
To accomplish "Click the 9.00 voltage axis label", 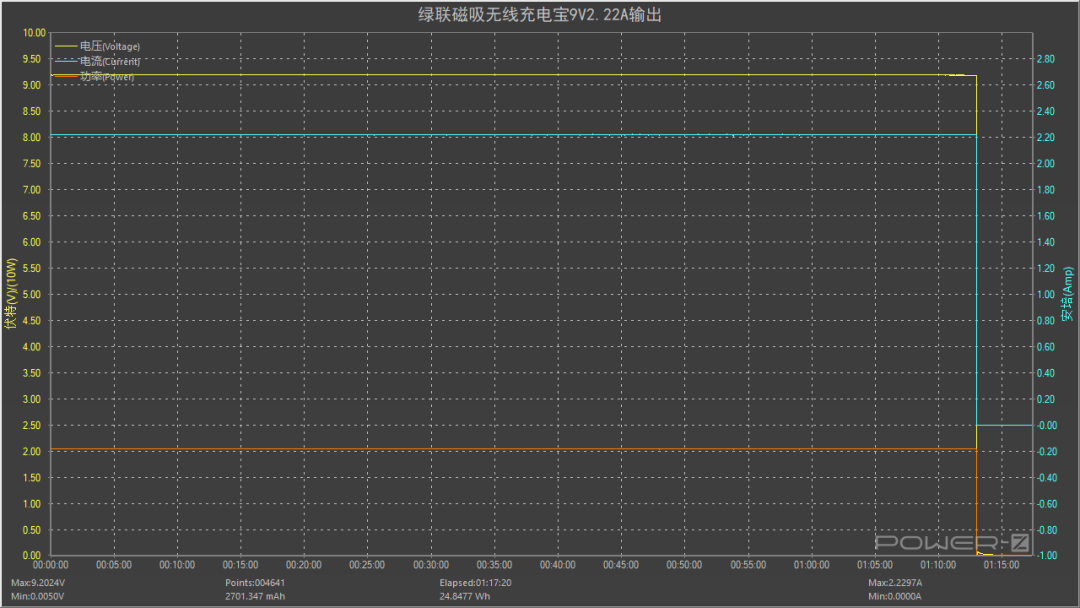I will [x=34, y=85].
